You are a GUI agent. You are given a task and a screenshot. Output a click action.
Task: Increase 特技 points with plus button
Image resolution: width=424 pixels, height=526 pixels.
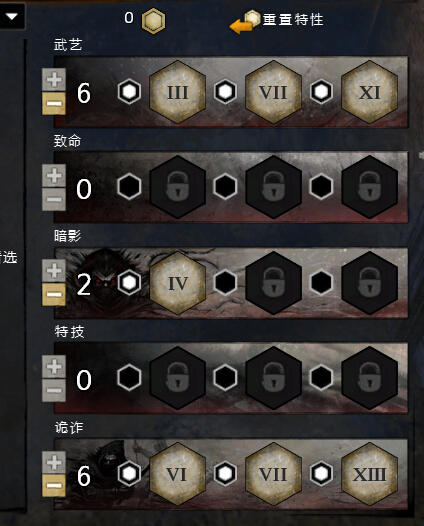[x=54, y=366]
